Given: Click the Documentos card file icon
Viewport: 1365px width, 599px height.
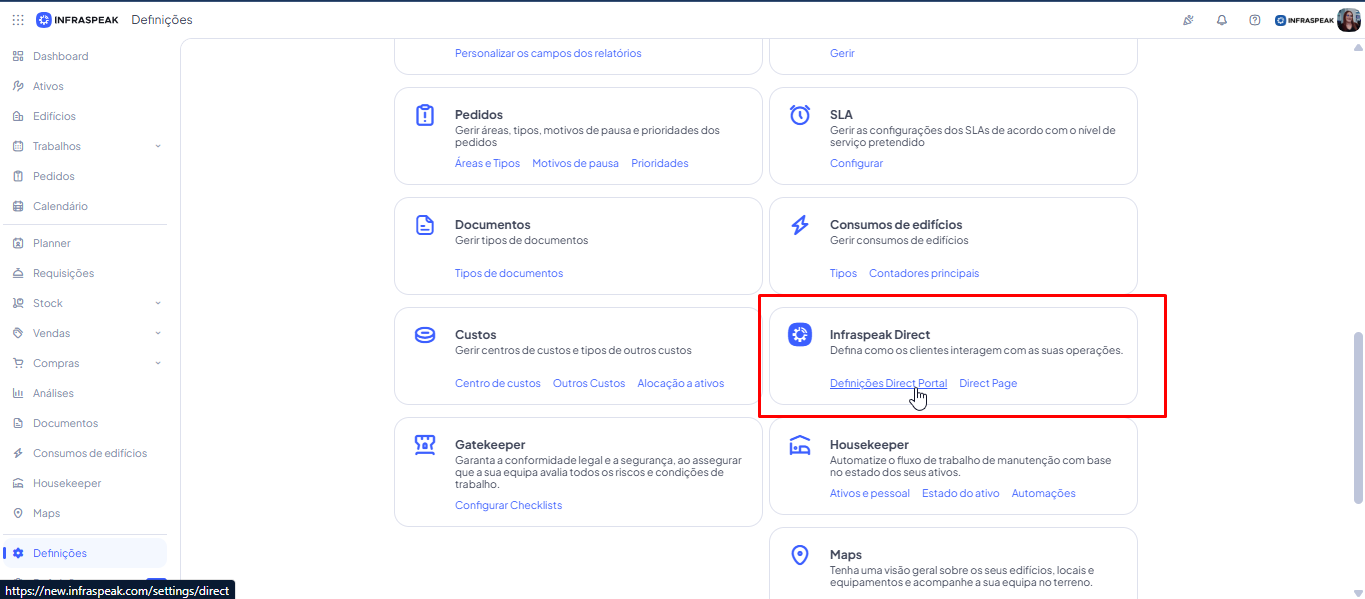Looking at the screenshot, I should 425,225.
